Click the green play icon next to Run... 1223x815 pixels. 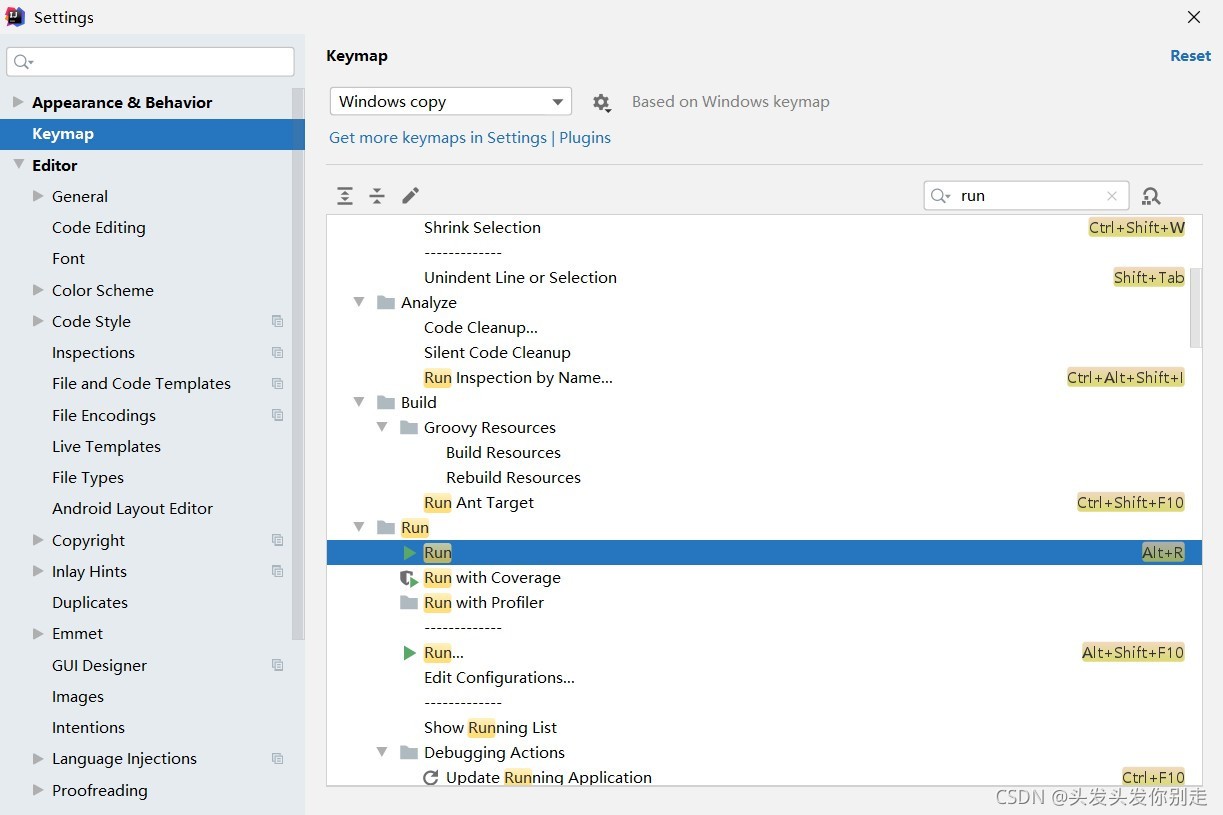pos(409,553)
